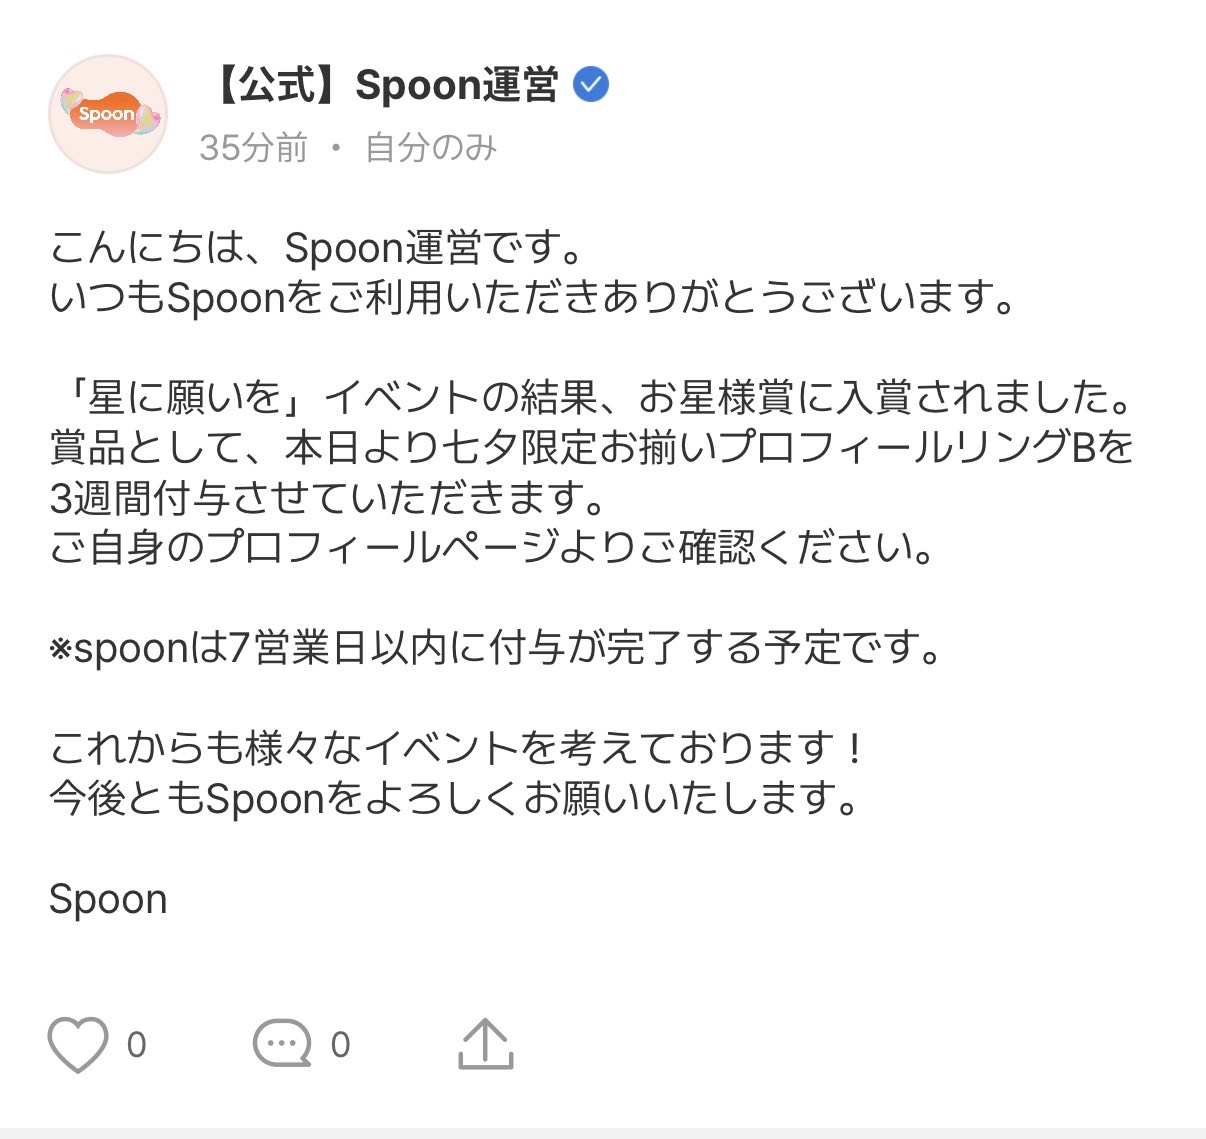Open the Spoon profile avatar
Image resolution: width=1206 pixels, height=1139 pixels.
108,114
